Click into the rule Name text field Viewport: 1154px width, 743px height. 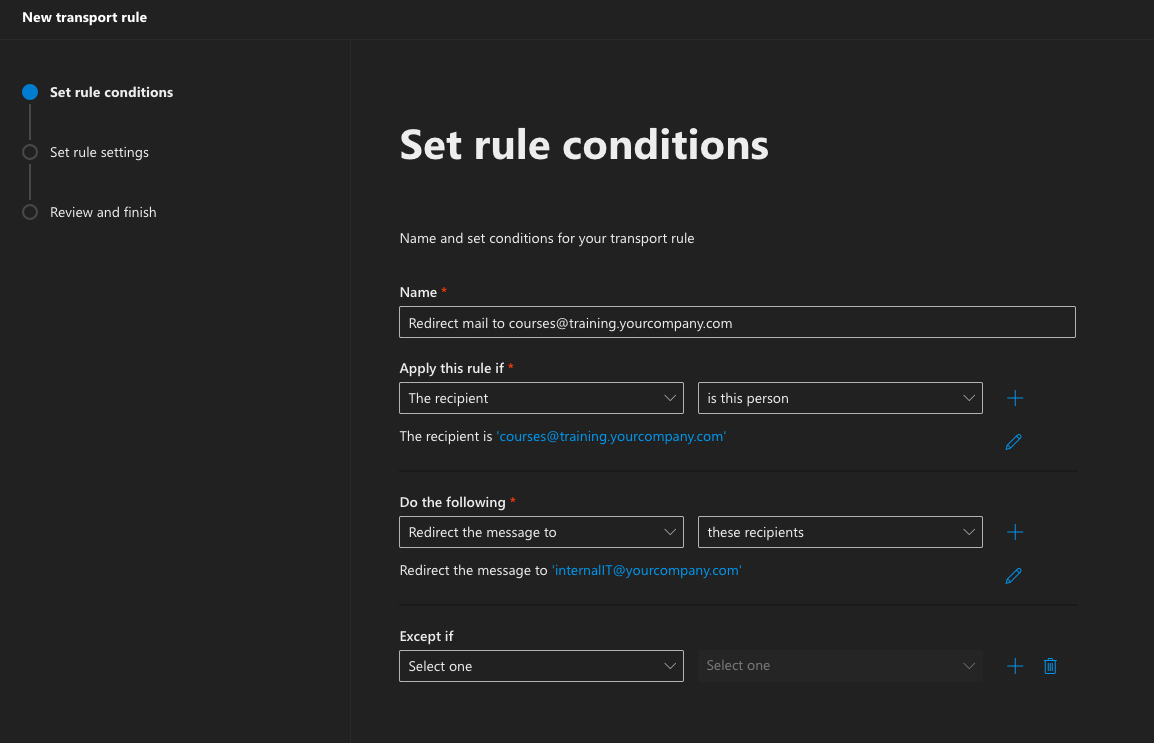pos(737,322)
